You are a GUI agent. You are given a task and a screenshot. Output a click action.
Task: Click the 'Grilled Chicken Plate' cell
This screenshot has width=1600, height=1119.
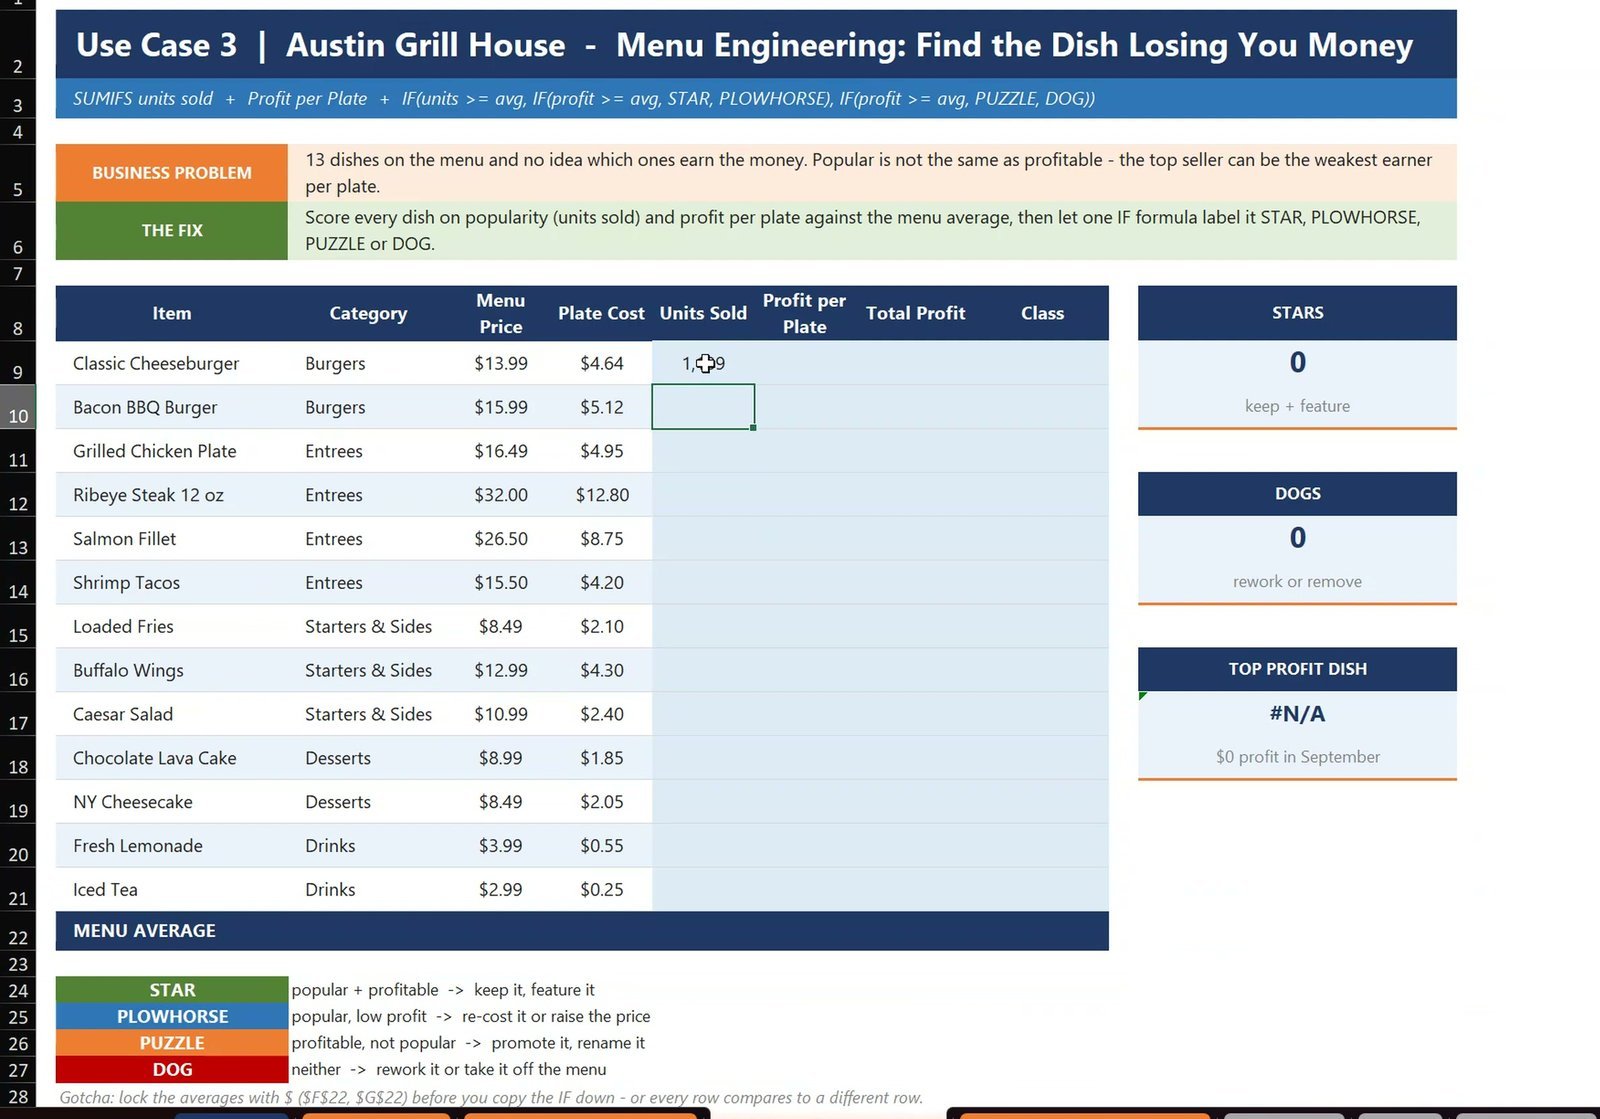coord(172,451)
